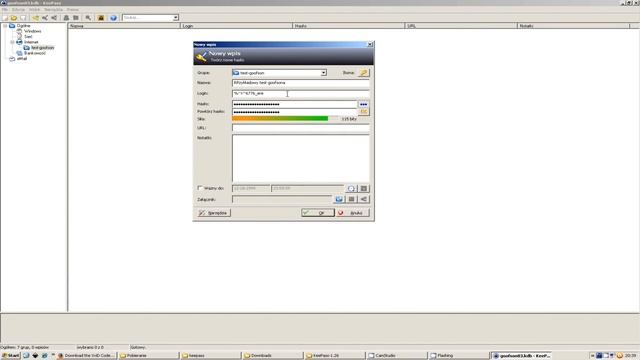Click the Narzędzia button in dialog

pyautogui.click(x=214, y=213)
